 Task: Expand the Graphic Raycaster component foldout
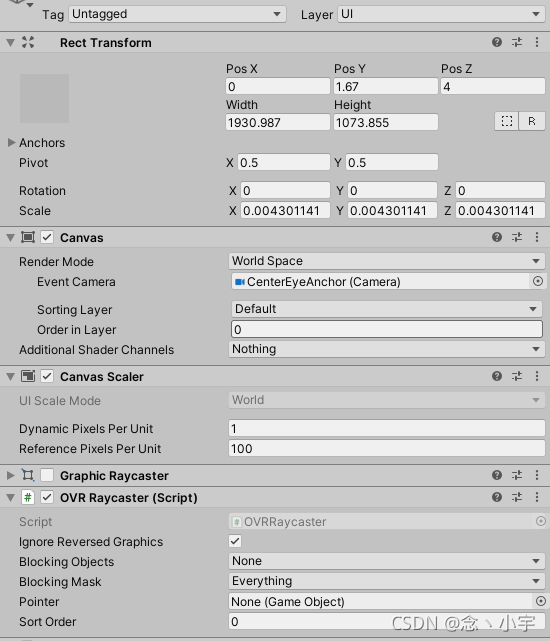[11, 475]
